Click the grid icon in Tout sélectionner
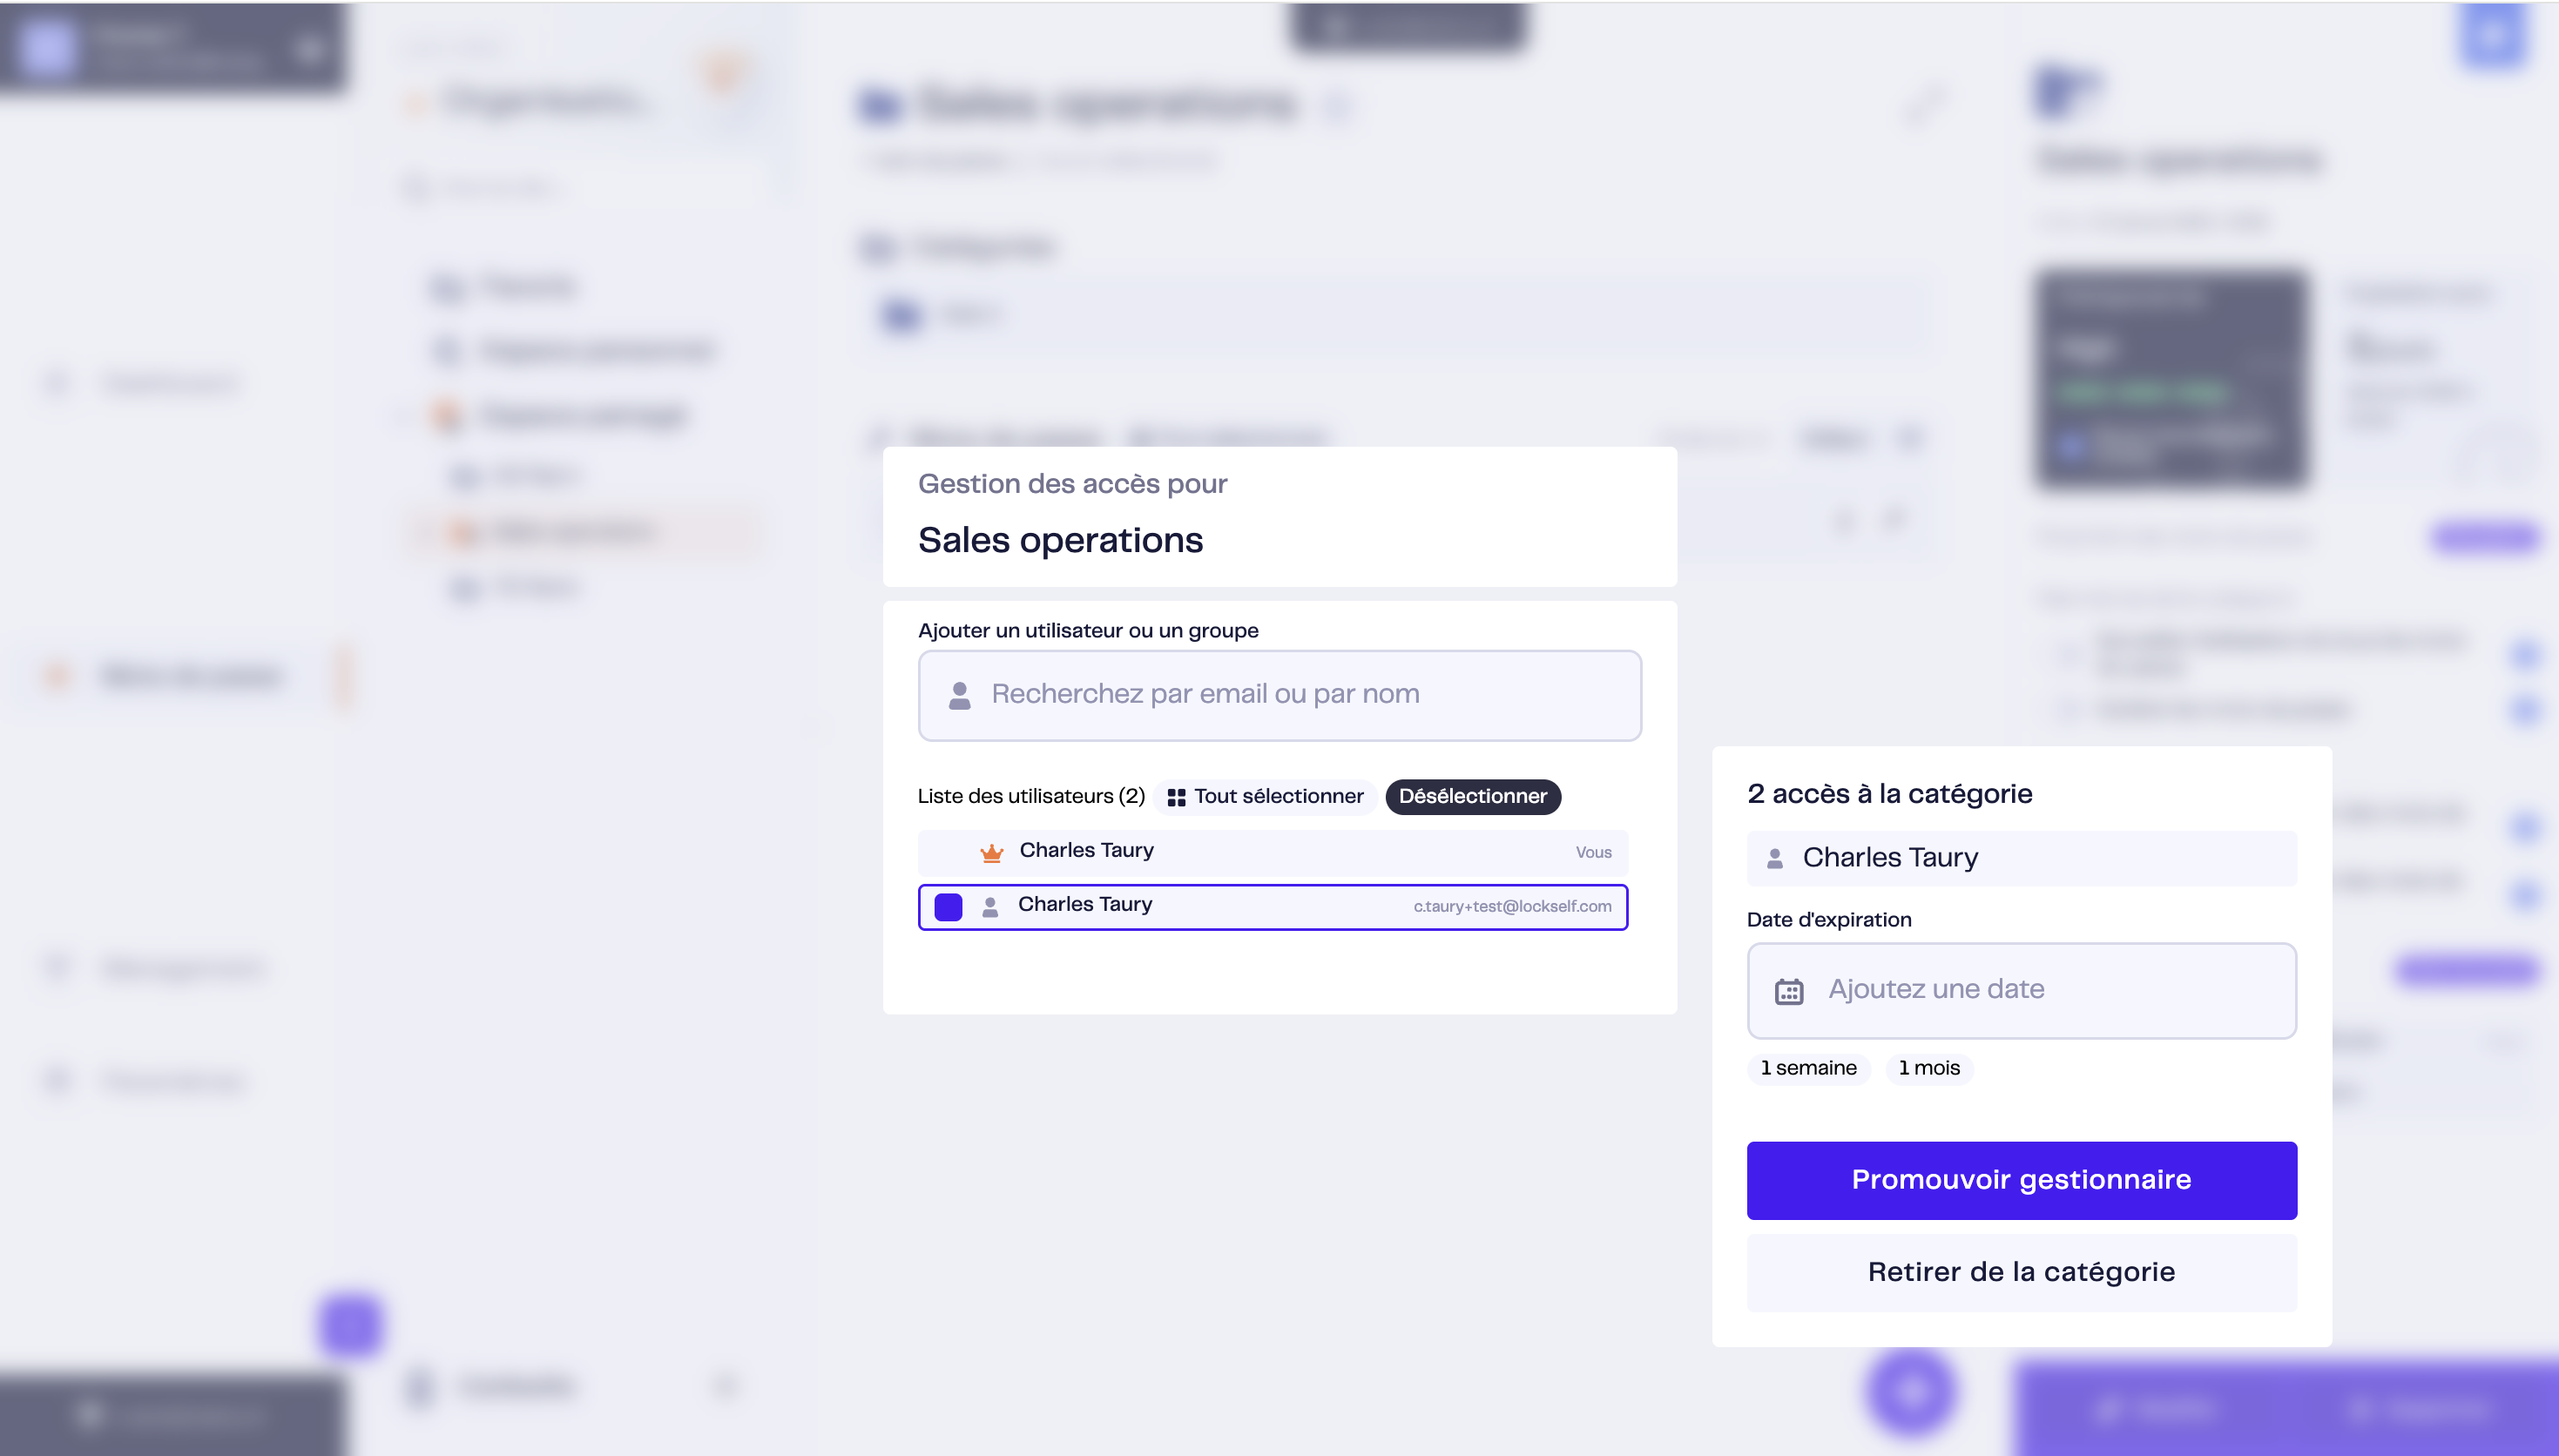The height and width of the screenshot is (1456, 2559). tap(1176, 797)
